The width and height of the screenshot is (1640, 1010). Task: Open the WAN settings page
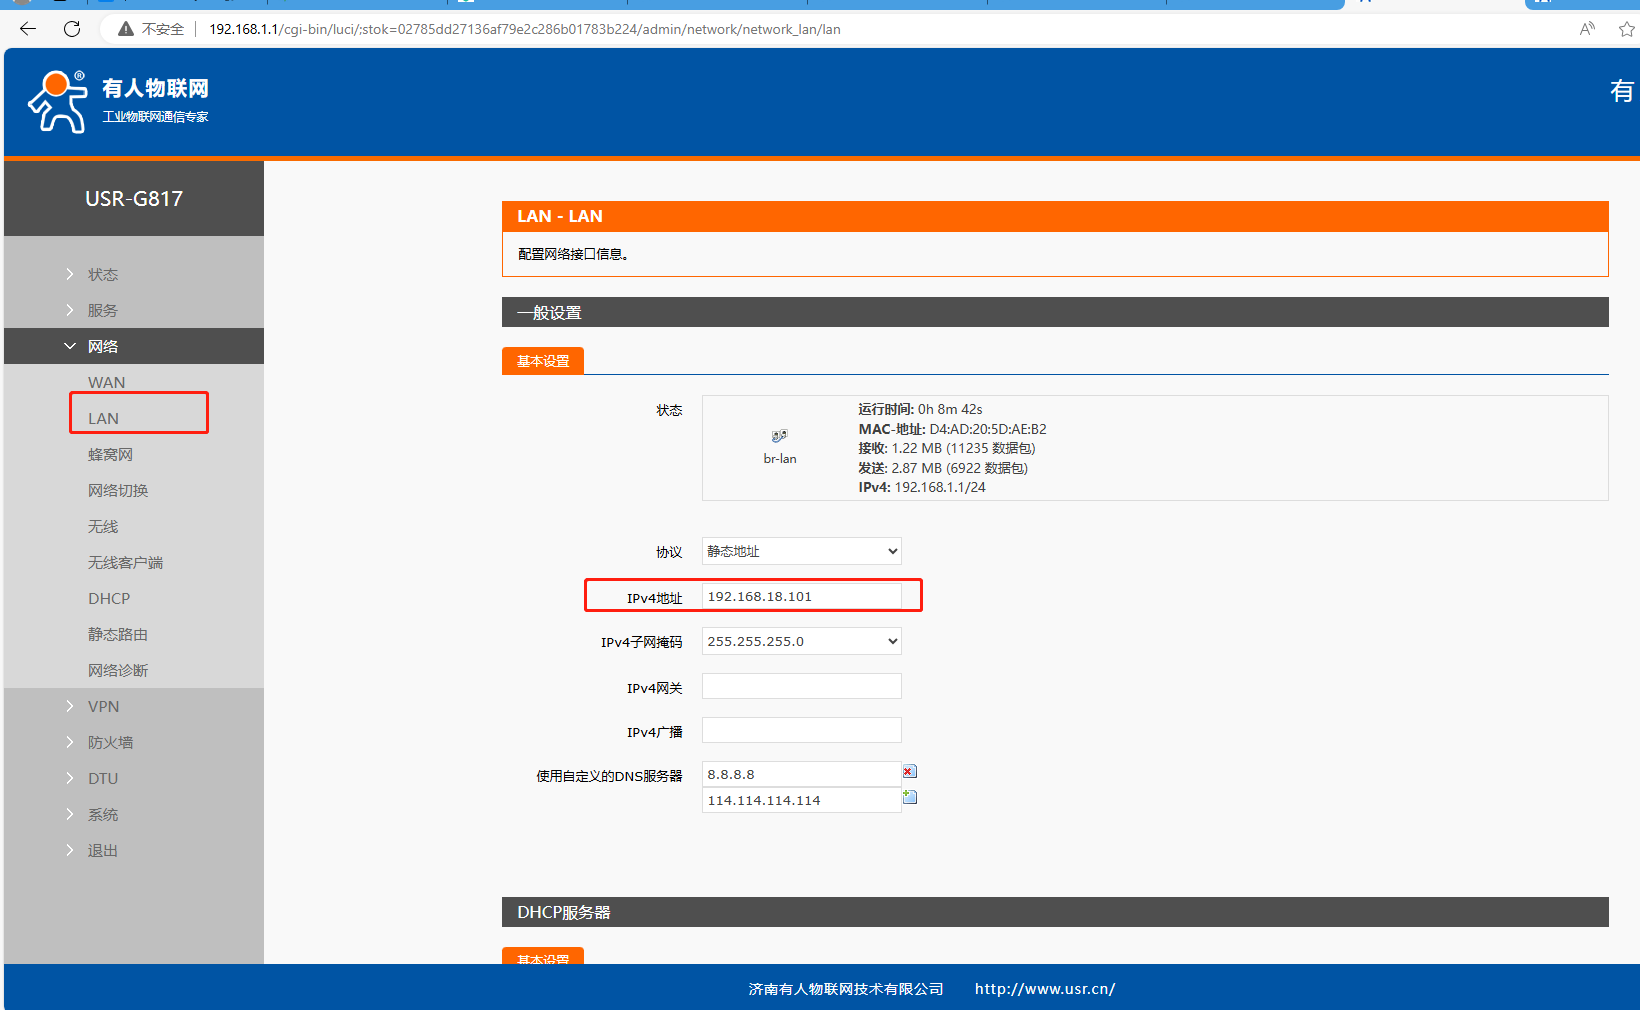(x=107, y=382)
